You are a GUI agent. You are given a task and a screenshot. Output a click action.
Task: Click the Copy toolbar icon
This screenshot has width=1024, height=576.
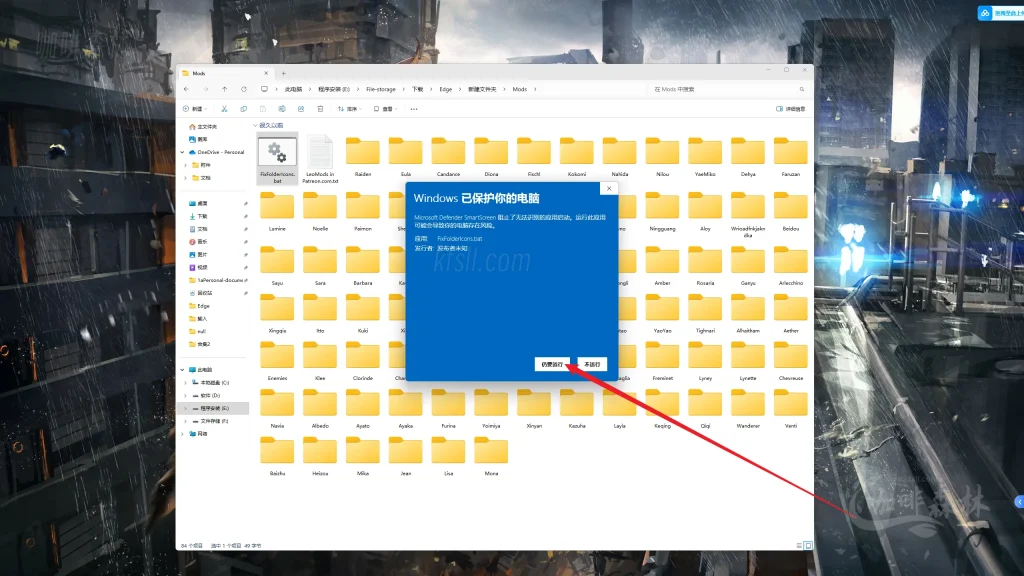244,109
